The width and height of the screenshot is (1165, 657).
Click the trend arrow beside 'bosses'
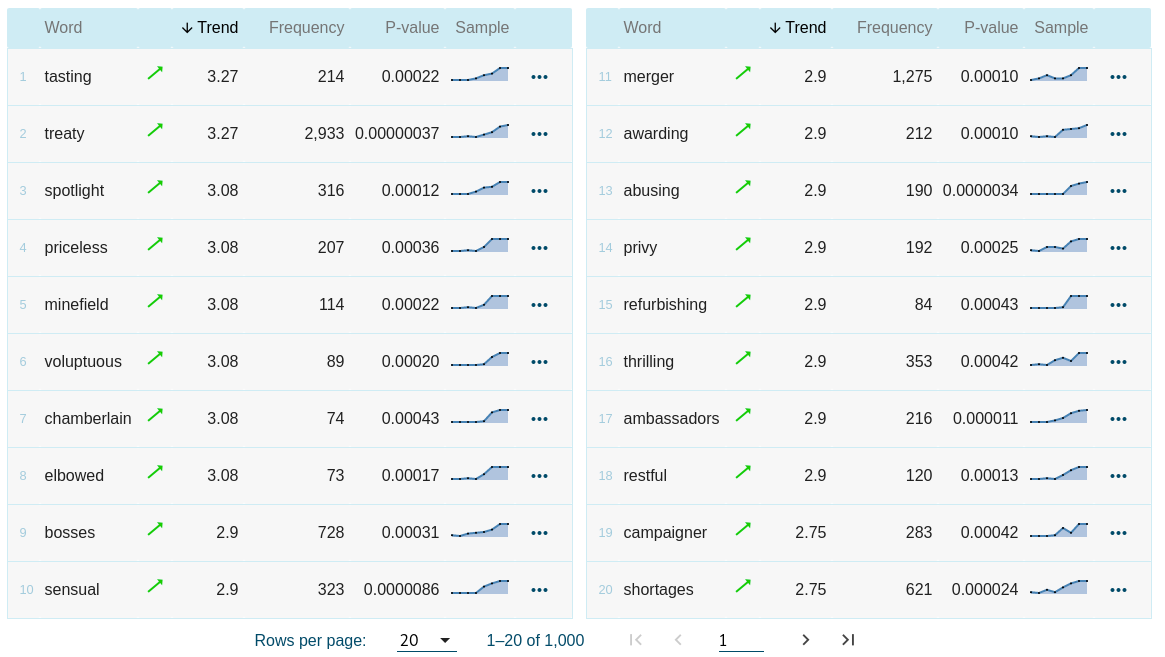[155, 532]
